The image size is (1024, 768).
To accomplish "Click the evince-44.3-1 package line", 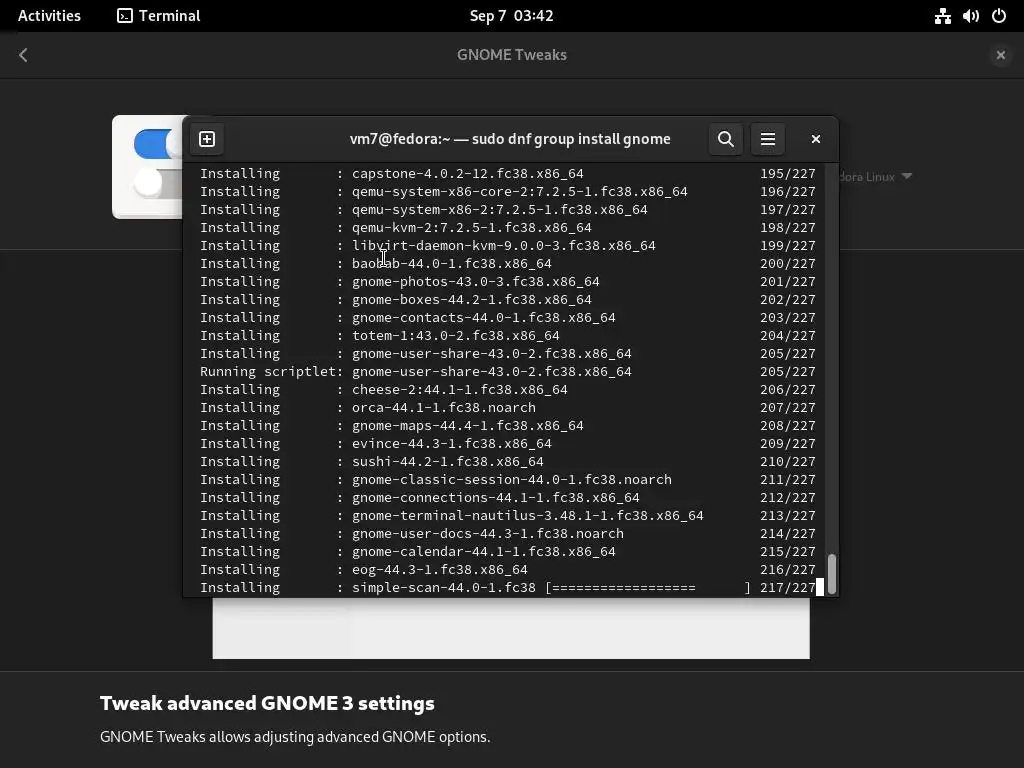I will coord(507,443).
